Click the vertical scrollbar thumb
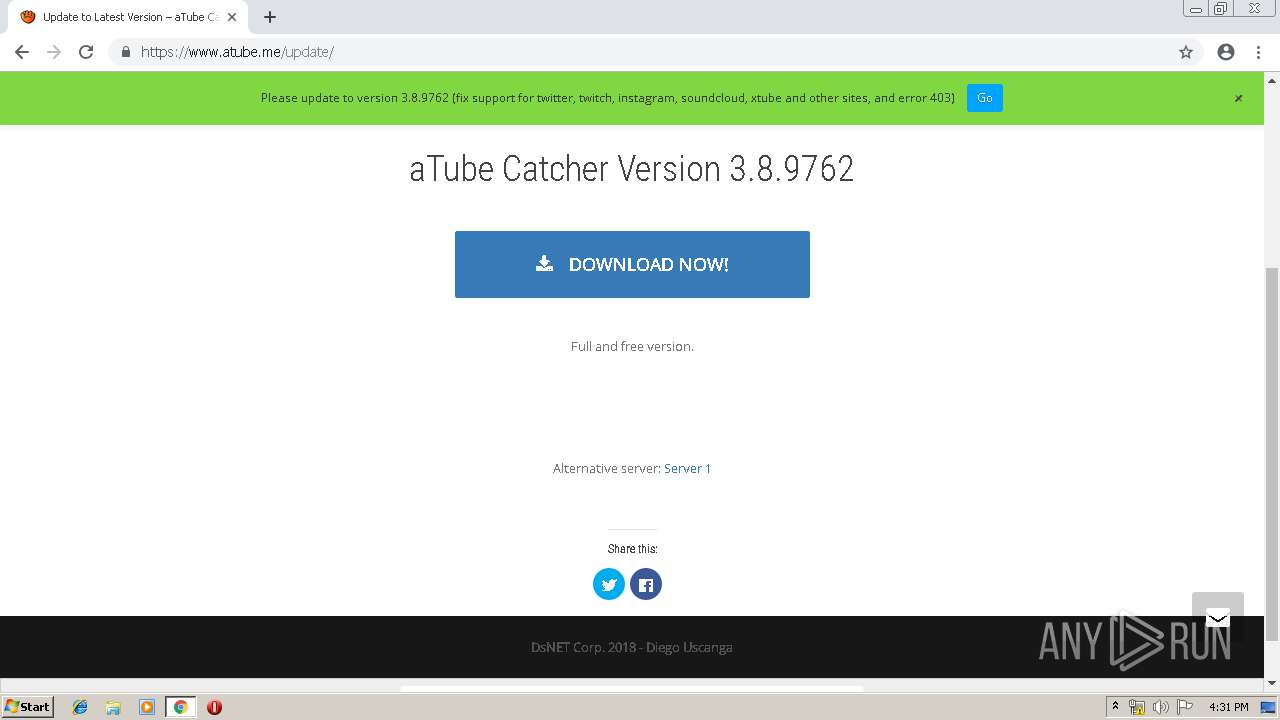Image resolution: width=1280 pixels, height=720 pixels. [1272, 454]
